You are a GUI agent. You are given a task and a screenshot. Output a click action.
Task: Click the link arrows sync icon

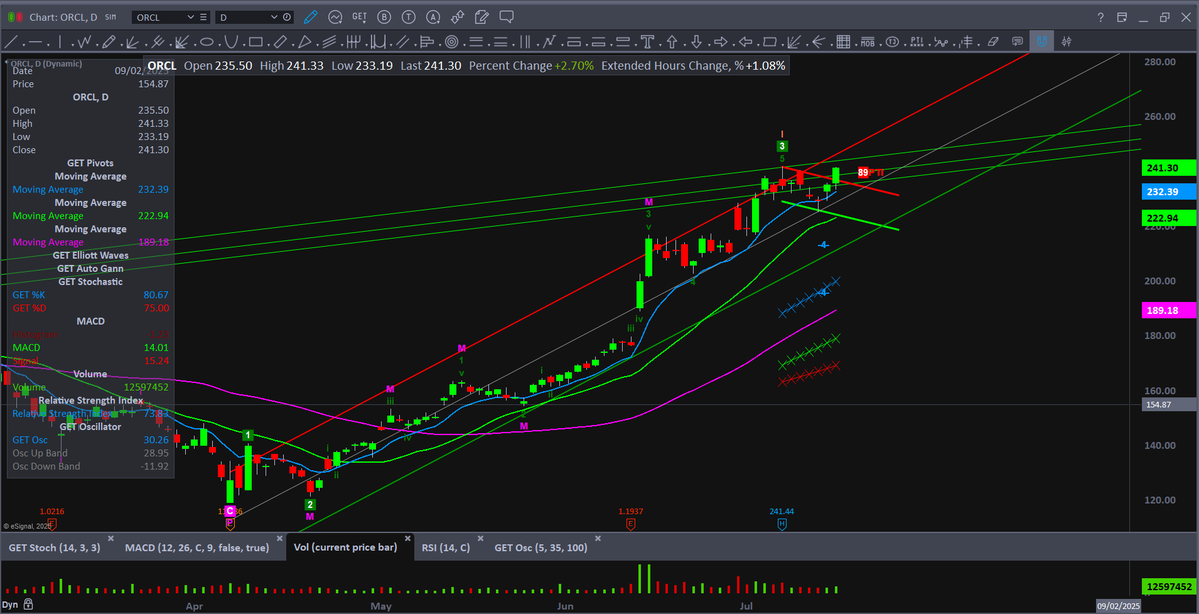tap(457, 17)
